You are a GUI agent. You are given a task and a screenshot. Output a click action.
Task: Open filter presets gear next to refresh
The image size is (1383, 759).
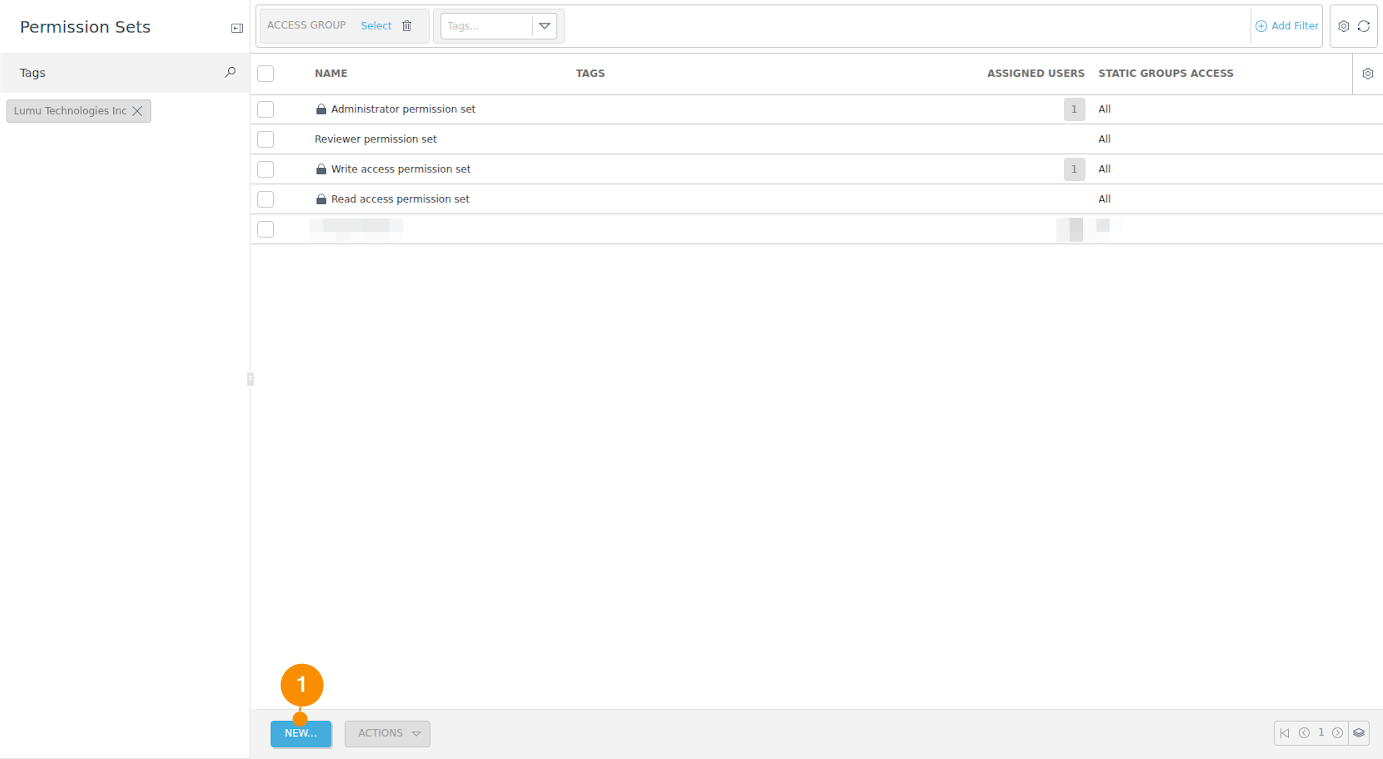coord(1344,26)
